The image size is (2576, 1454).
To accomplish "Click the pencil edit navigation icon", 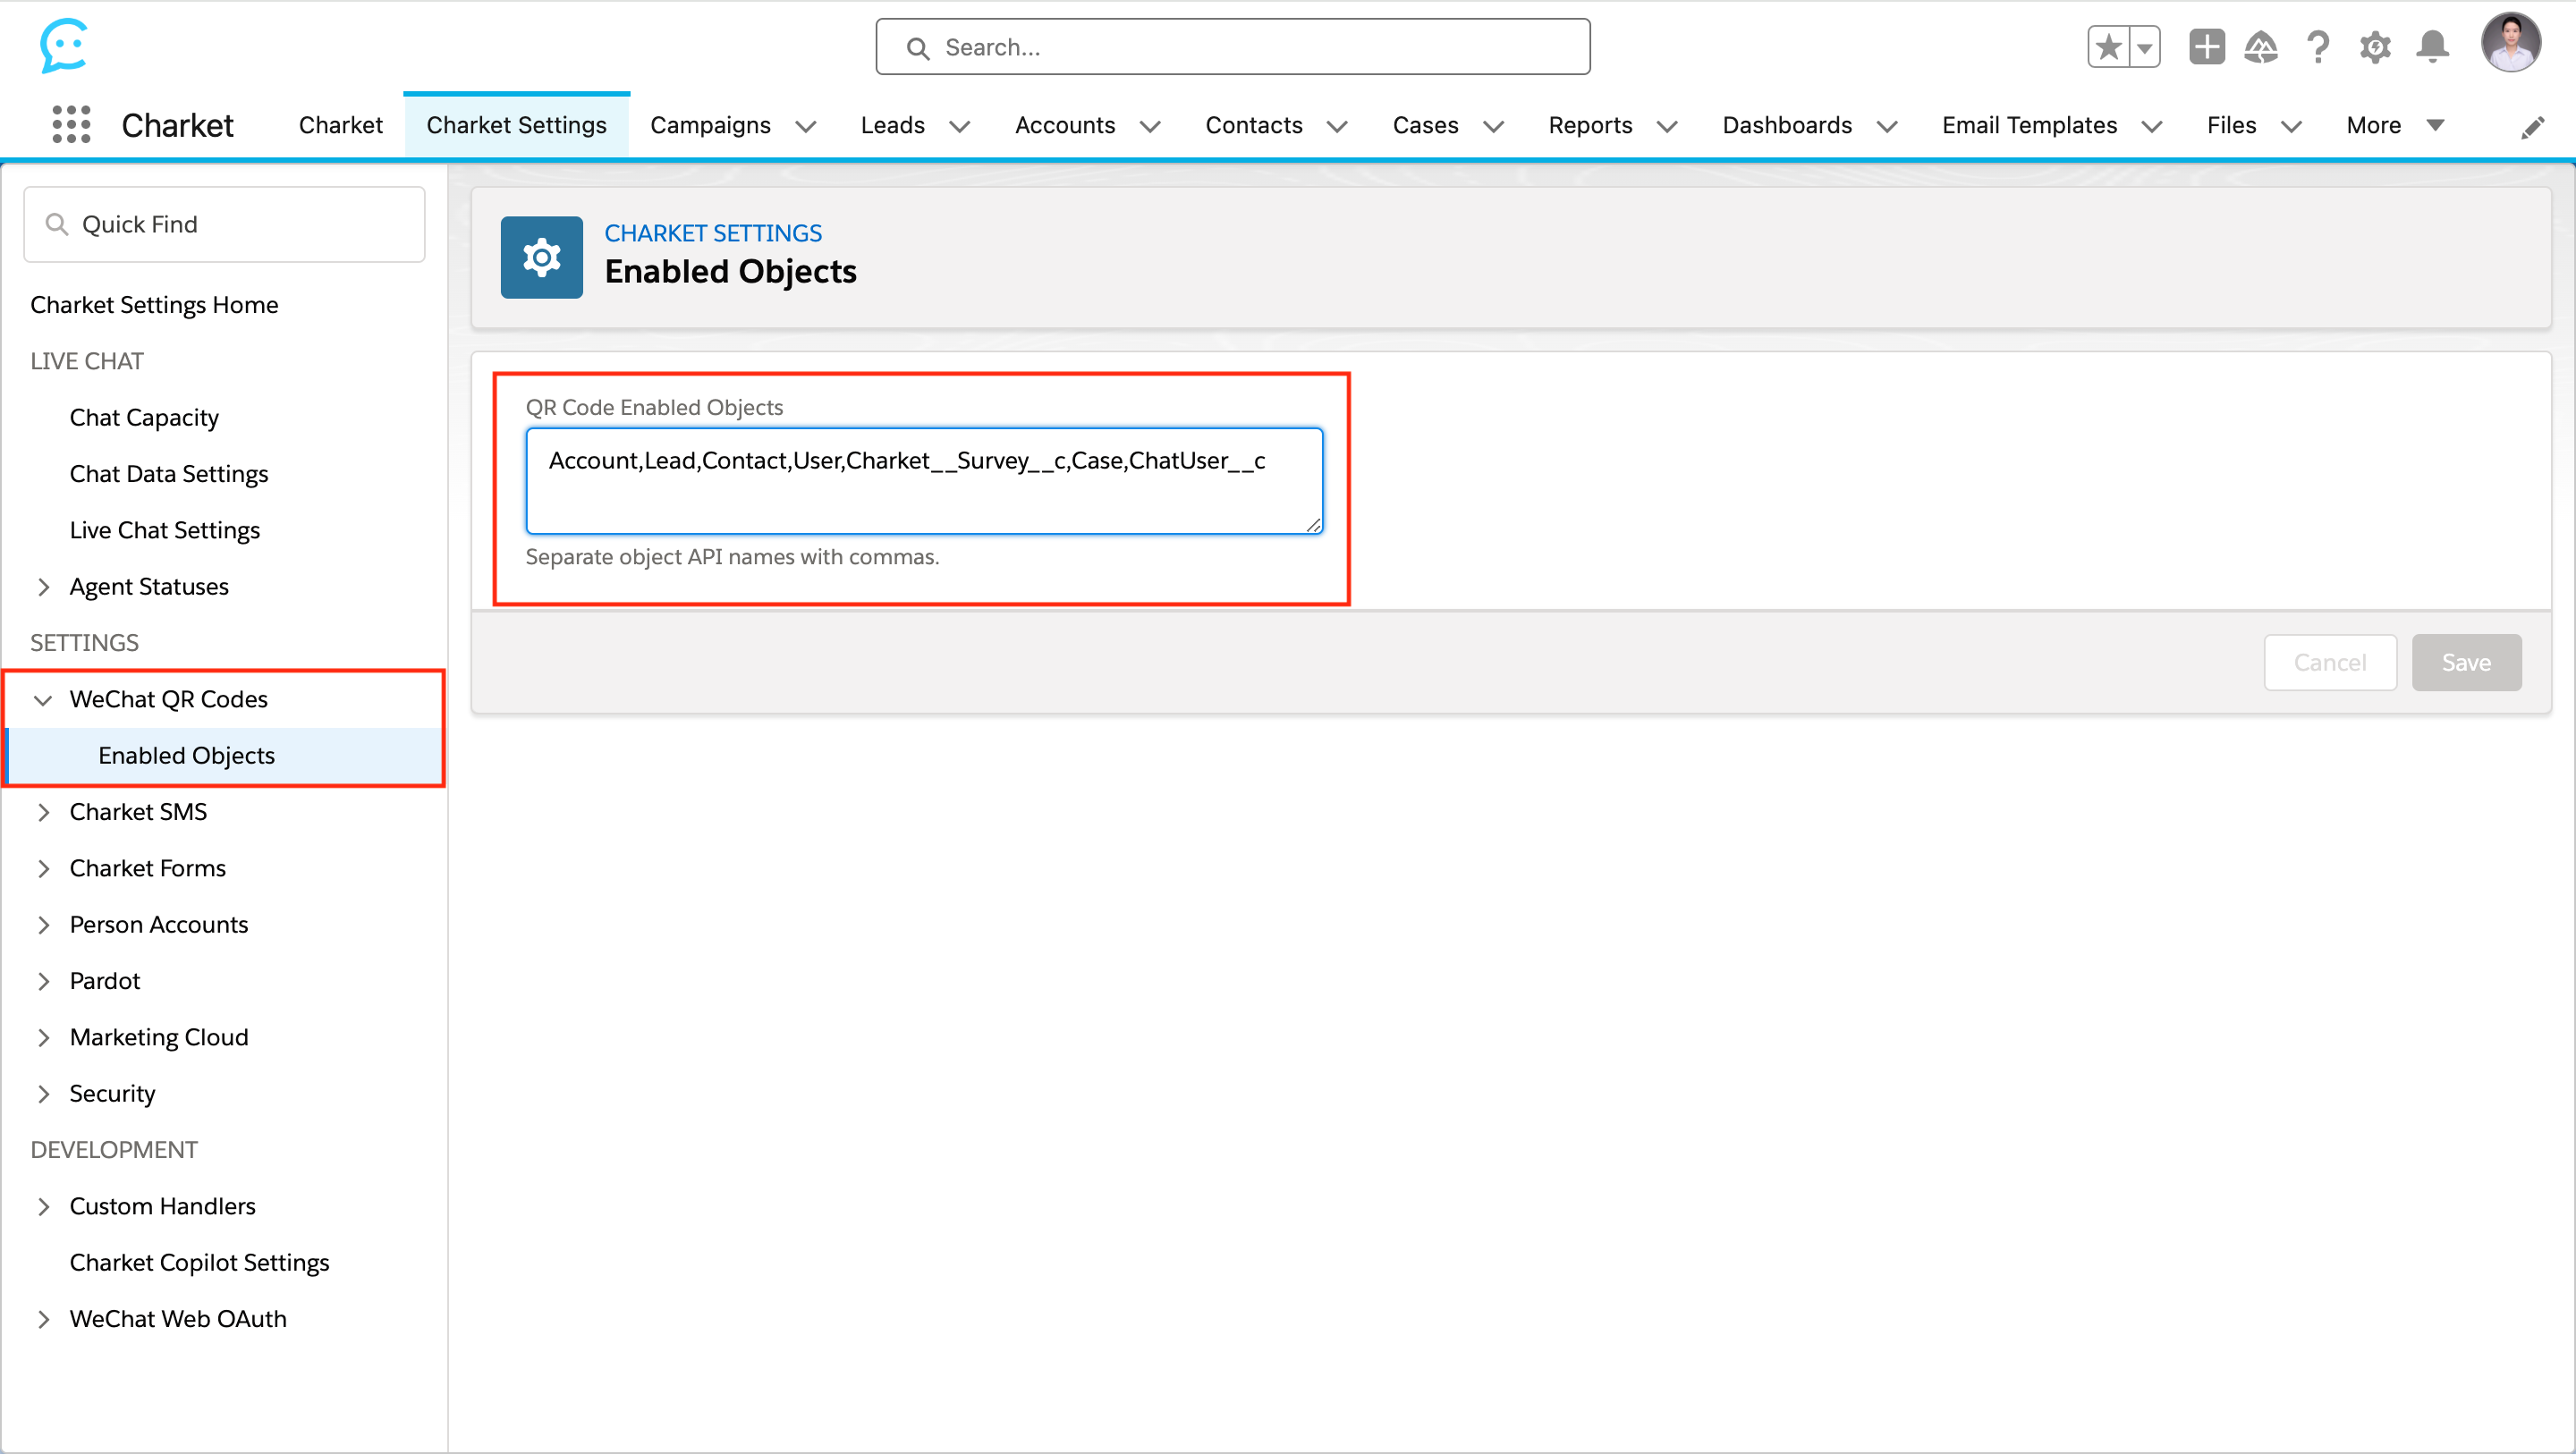I will coord(2532,127).
